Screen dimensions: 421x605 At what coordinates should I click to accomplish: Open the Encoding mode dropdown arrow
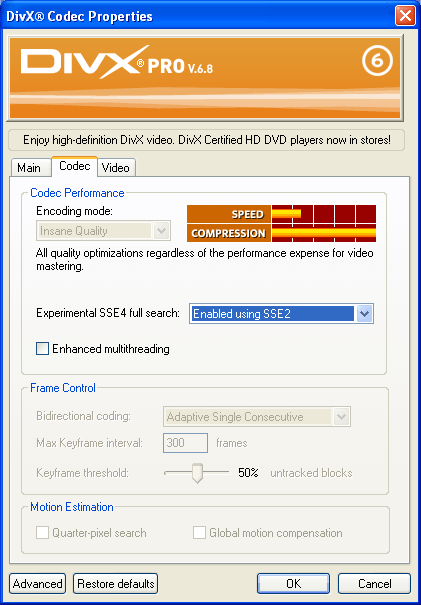coord(161,231)
